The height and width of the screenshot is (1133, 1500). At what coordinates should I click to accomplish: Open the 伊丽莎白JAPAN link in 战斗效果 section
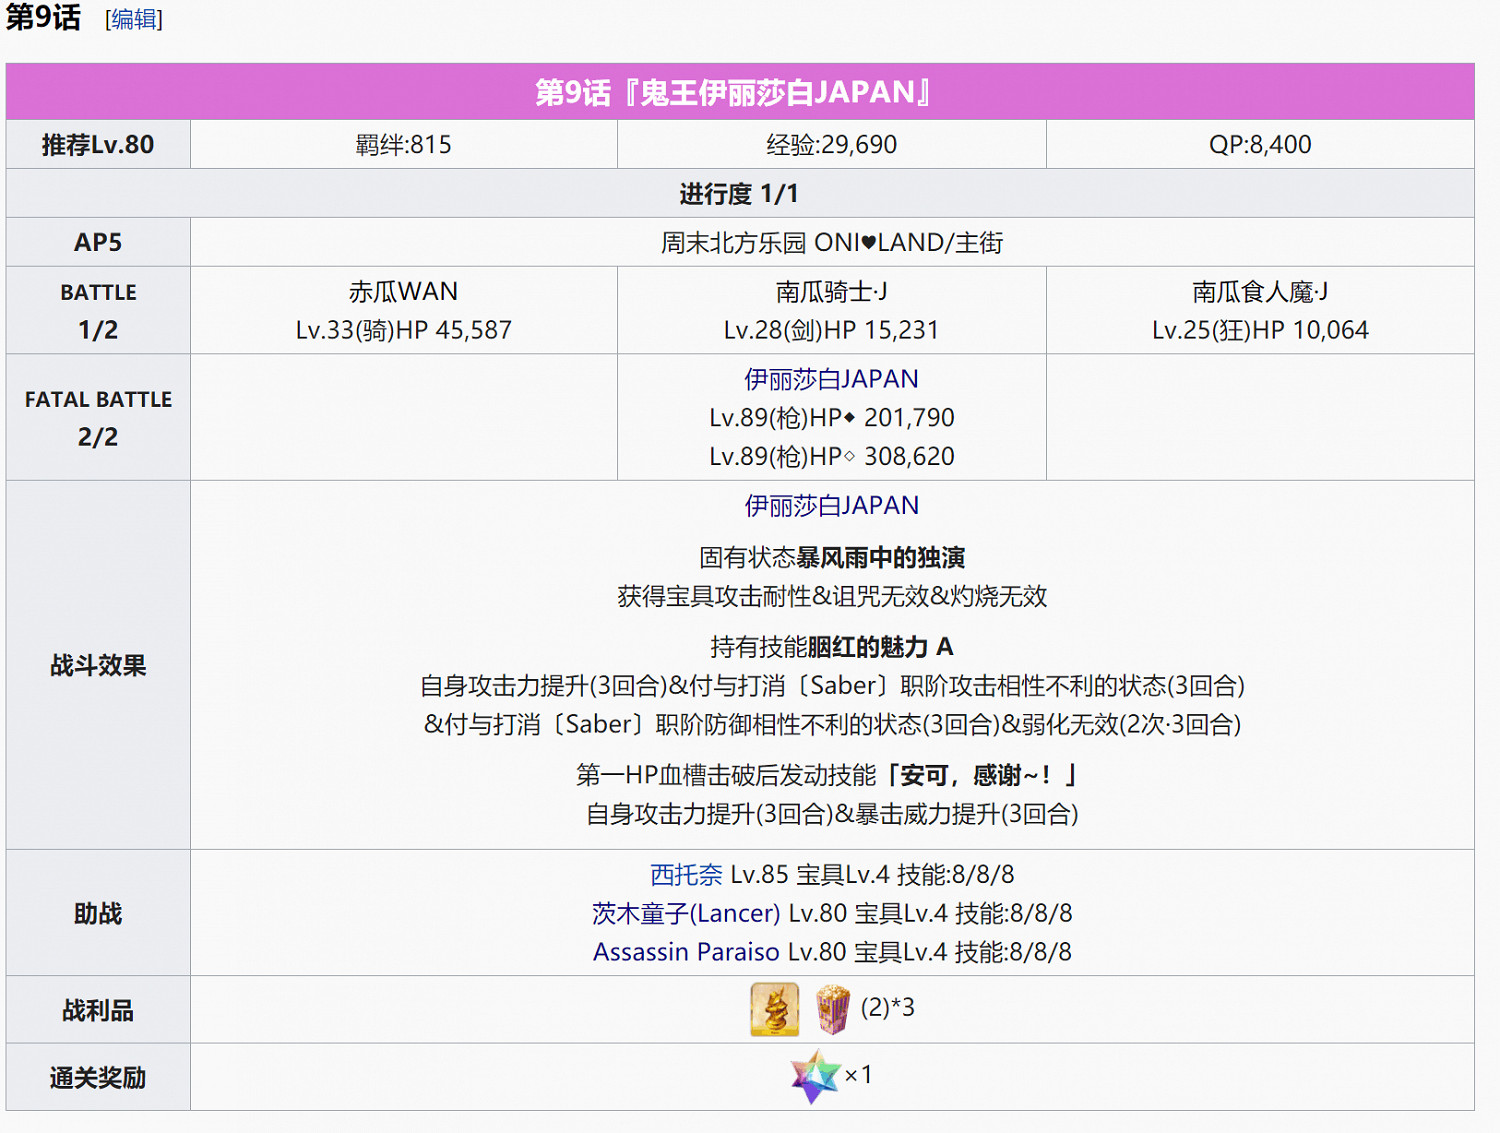point(830,505)
